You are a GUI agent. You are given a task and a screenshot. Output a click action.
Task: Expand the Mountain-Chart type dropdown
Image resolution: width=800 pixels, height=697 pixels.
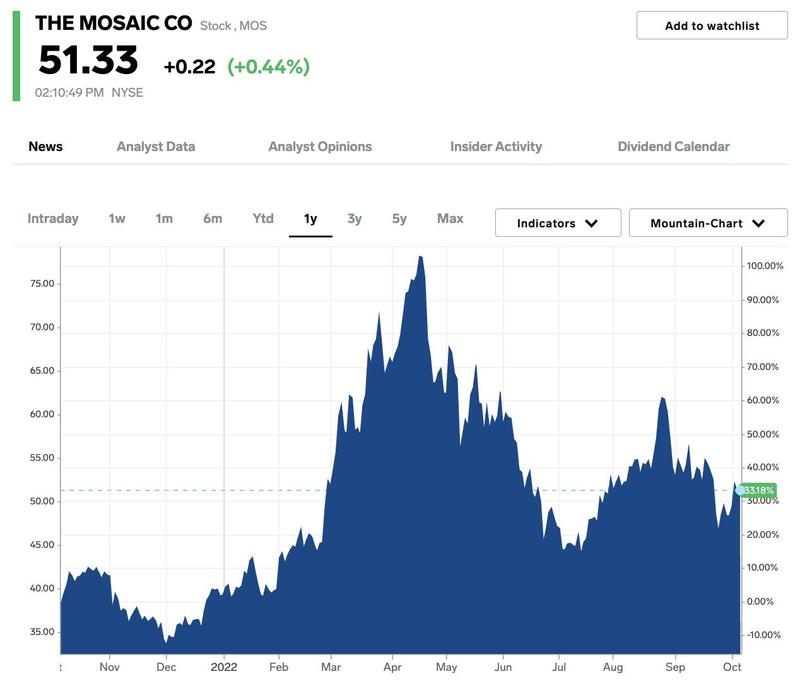pos(708,222)
